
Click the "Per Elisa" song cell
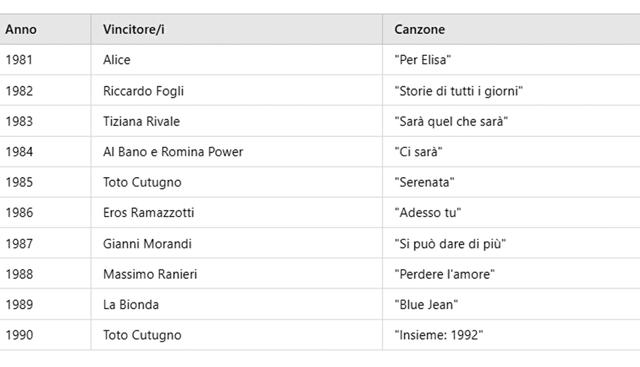click(x=511, y=60)
